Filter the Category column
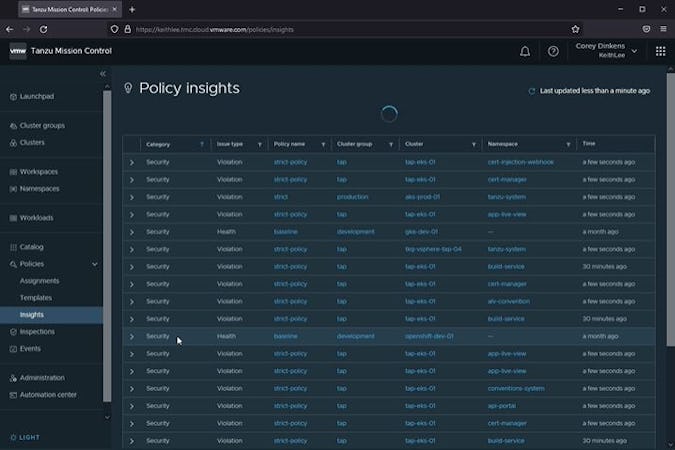The height and width of the screenshot is (450, 675). [x=202, y=144]
